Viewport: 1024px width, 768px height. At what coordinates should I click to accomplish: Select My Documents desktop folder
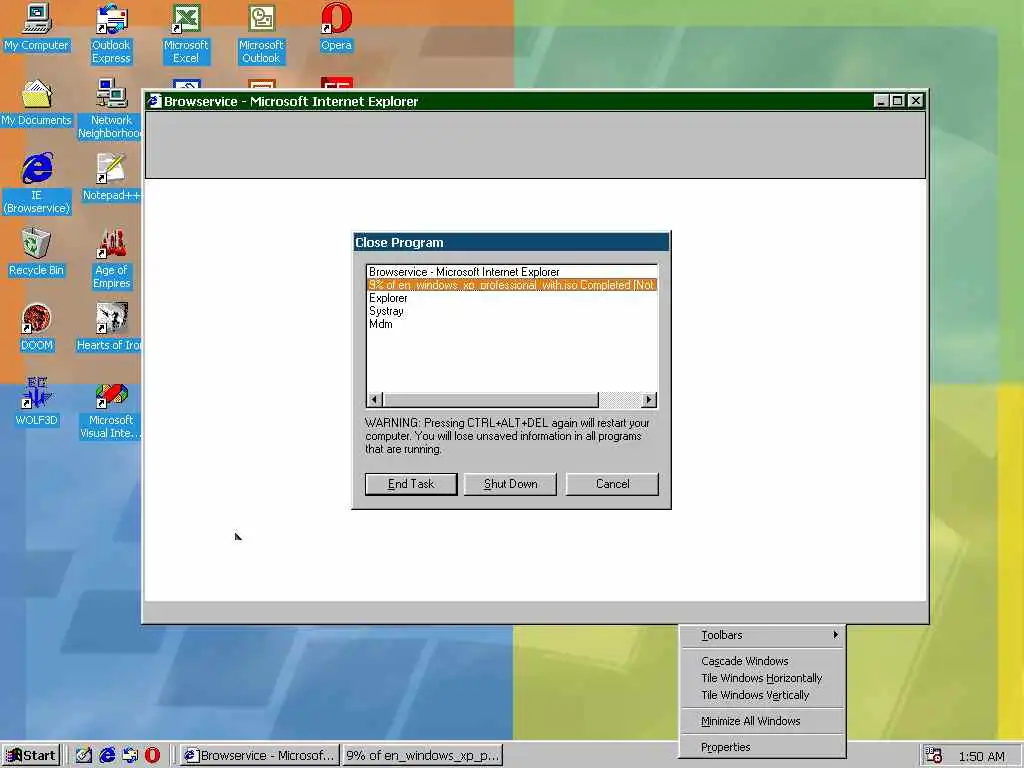tap(37, 103)
